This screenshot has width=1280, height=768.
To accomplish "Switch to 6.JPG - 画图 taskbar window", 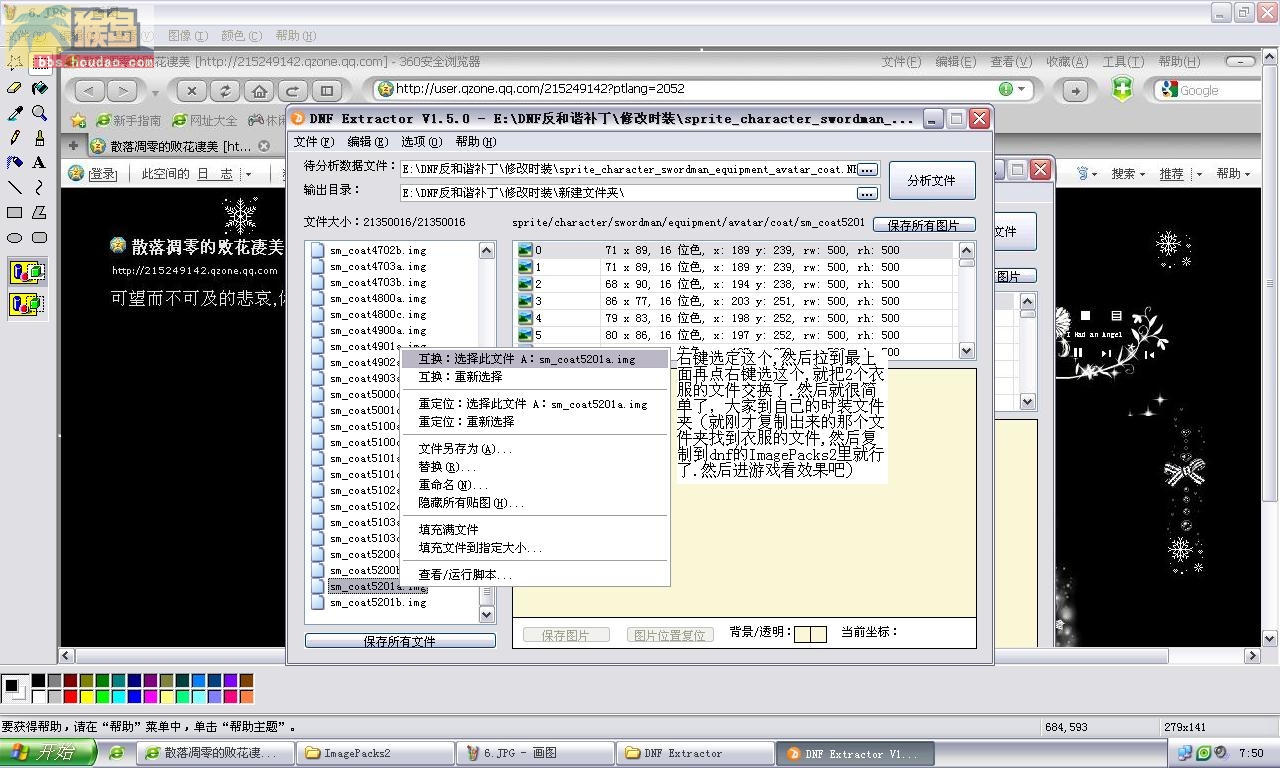I will [534, 753].
